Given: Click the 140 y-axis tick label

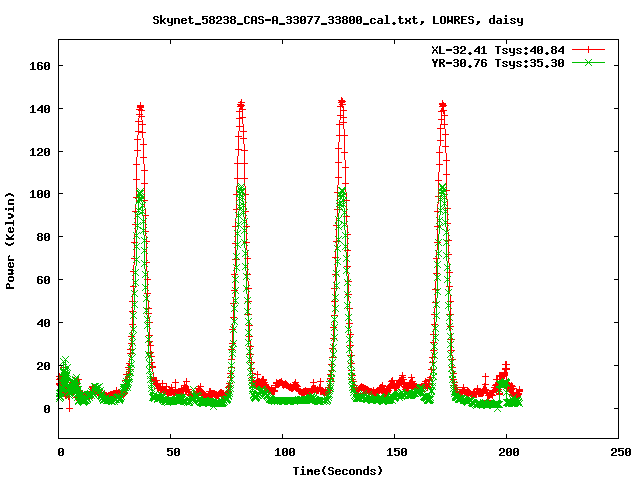Looking at the screenshot, I should click(x=40, y=109).
